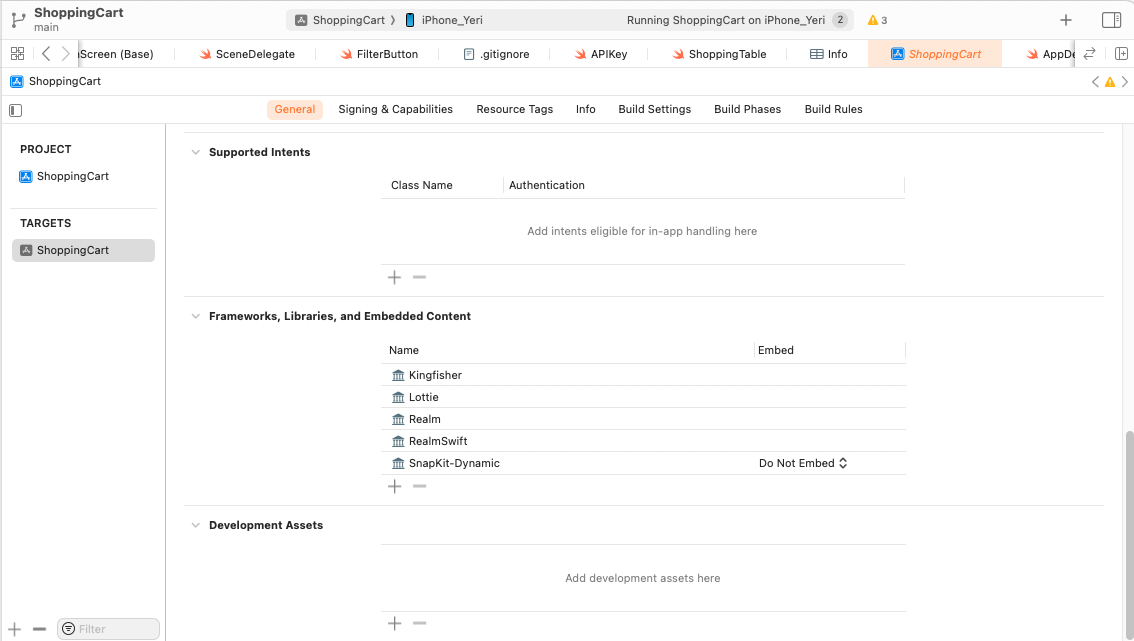This screenshot has height=641, width=1134.
Task: Click the vertical scrollbar of the editor
Action: [1129, 535]
